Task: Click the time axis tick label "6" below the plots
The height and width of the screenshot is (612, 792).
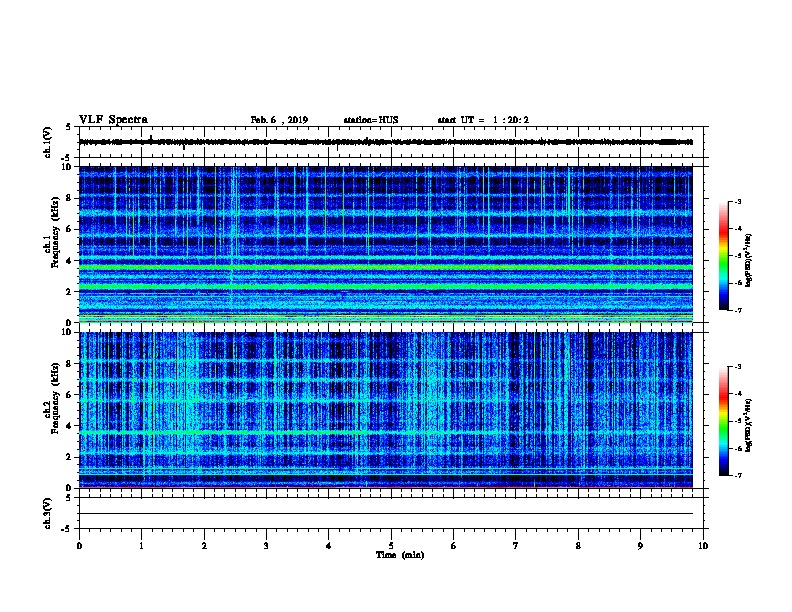Action: [x=454, y=546]
